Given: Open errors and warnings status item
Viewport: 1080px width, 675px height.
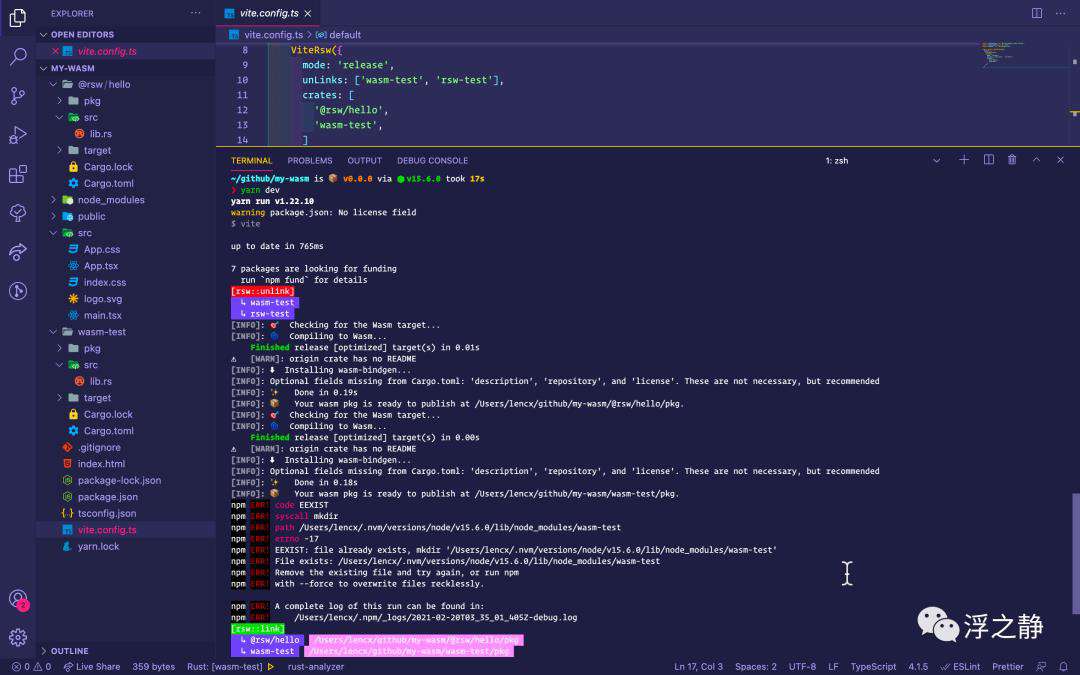Looking at the screenshot, I should [32, 667].
